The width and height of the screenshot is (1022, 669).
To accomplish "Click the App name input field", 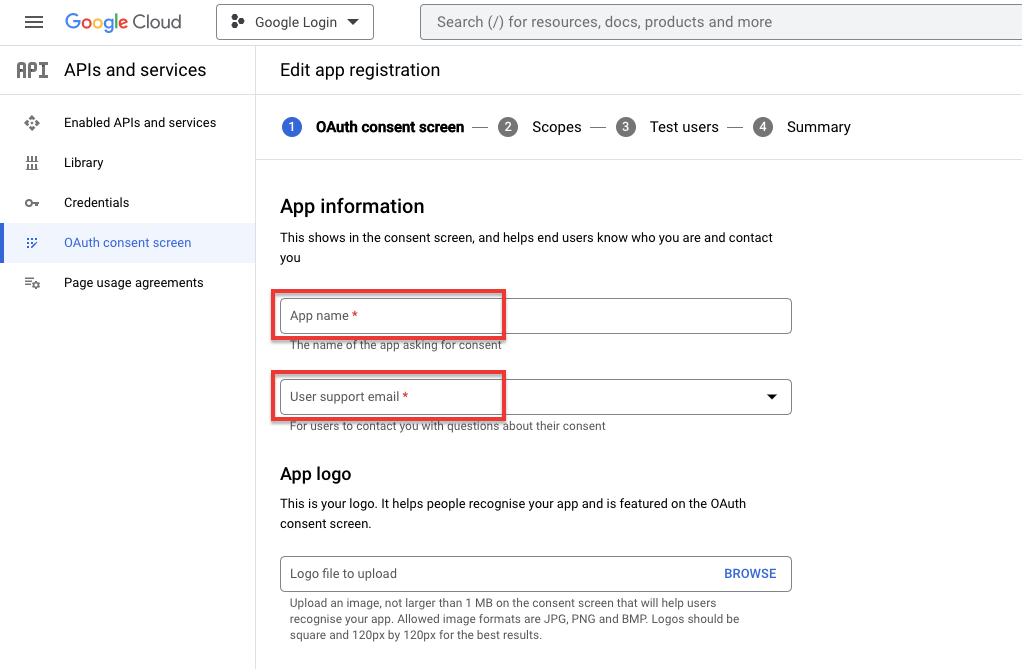I will pos(536,316).
